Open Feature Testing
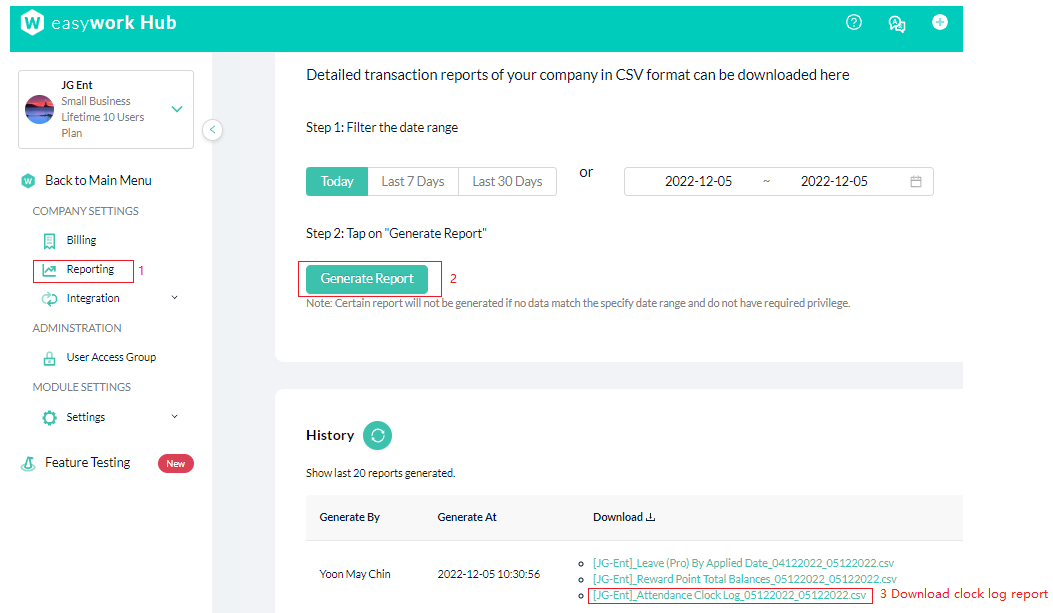 87,463
